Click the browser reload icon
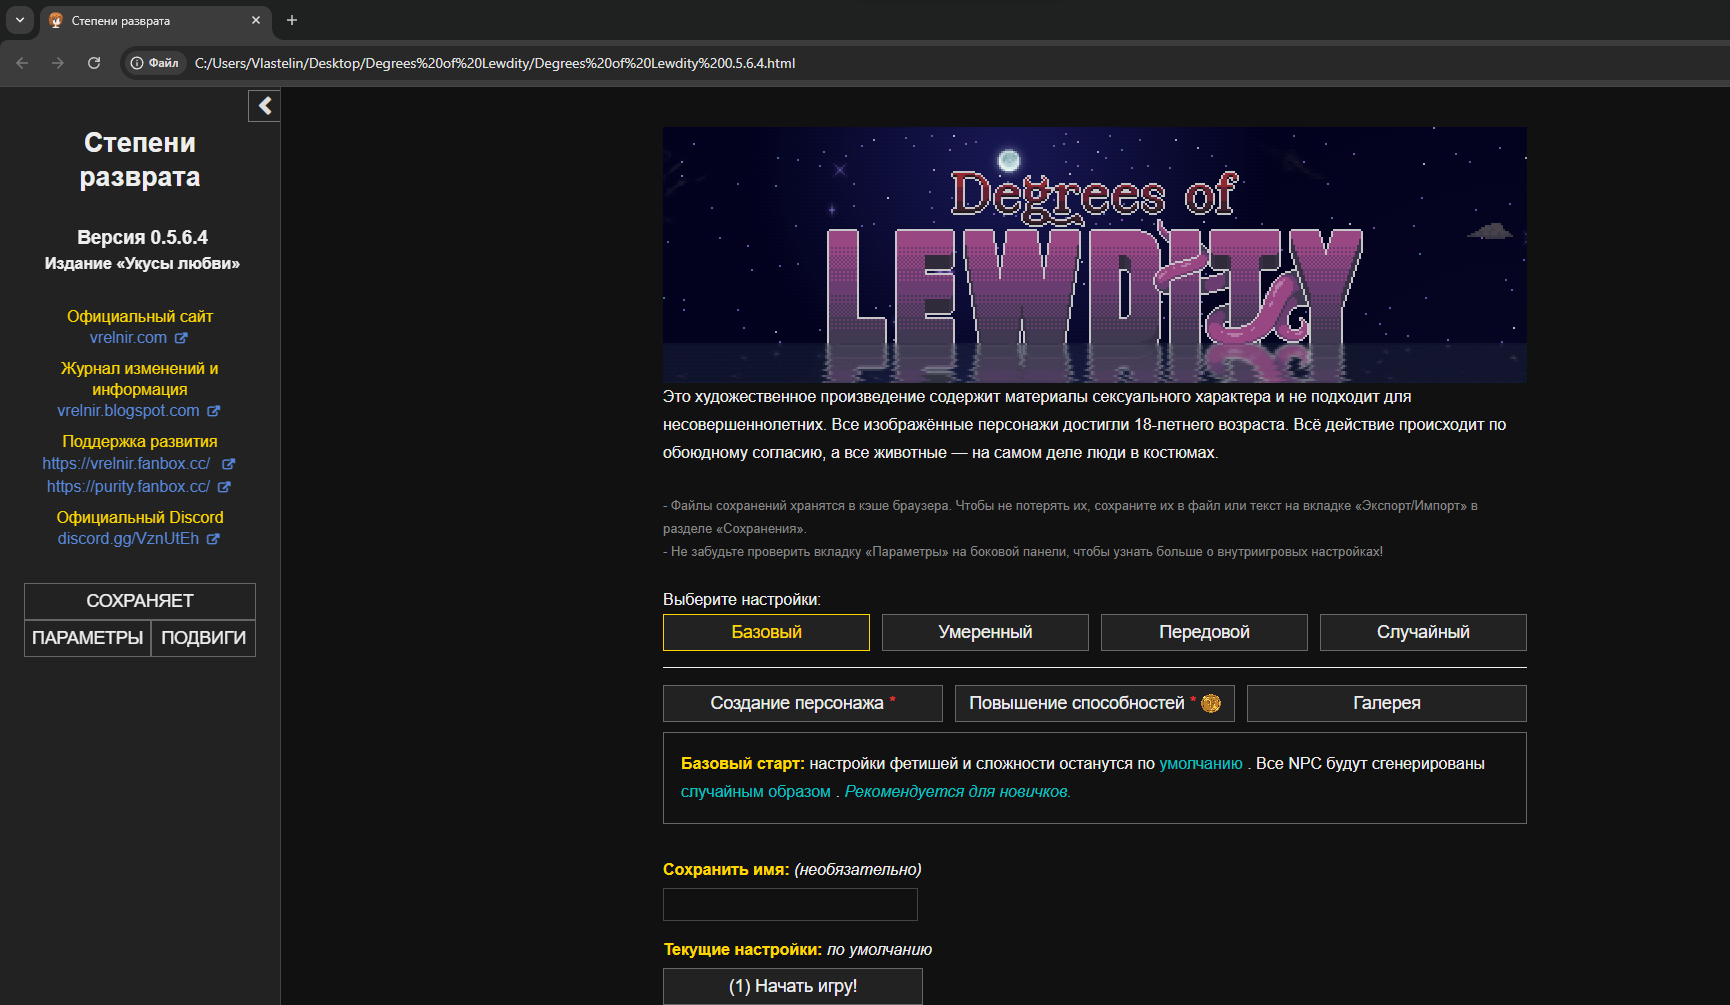 coord(94,63)
